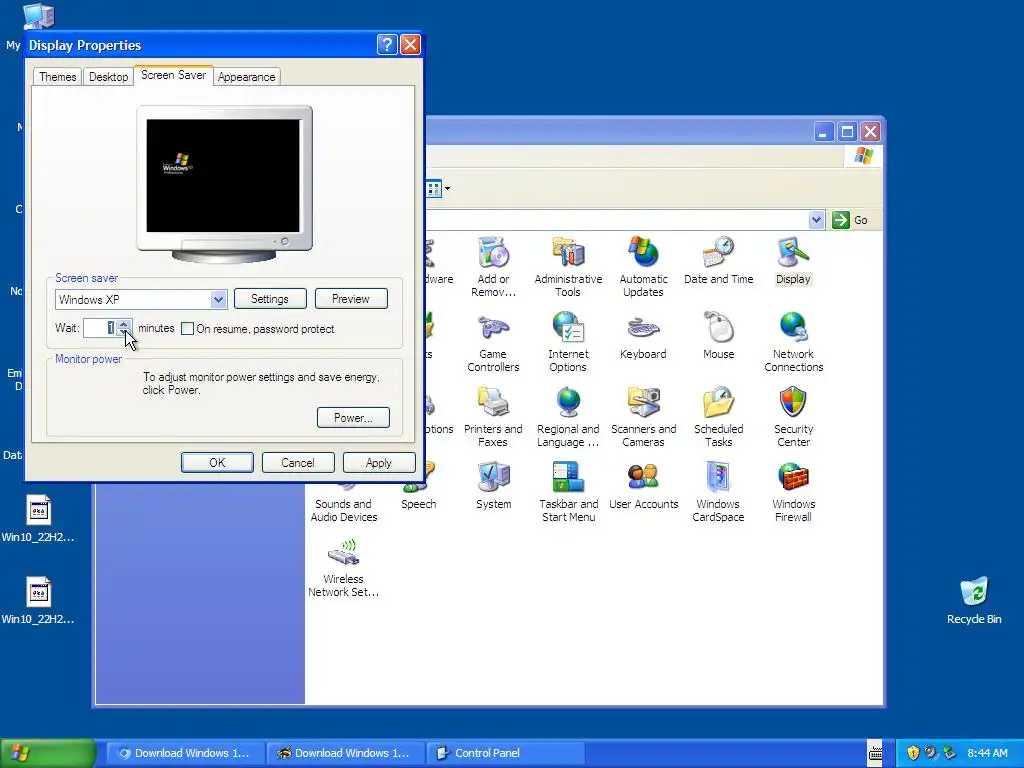Open Game Controllers icon
This screenshot has height=768, width=1024.
point(493,342)
